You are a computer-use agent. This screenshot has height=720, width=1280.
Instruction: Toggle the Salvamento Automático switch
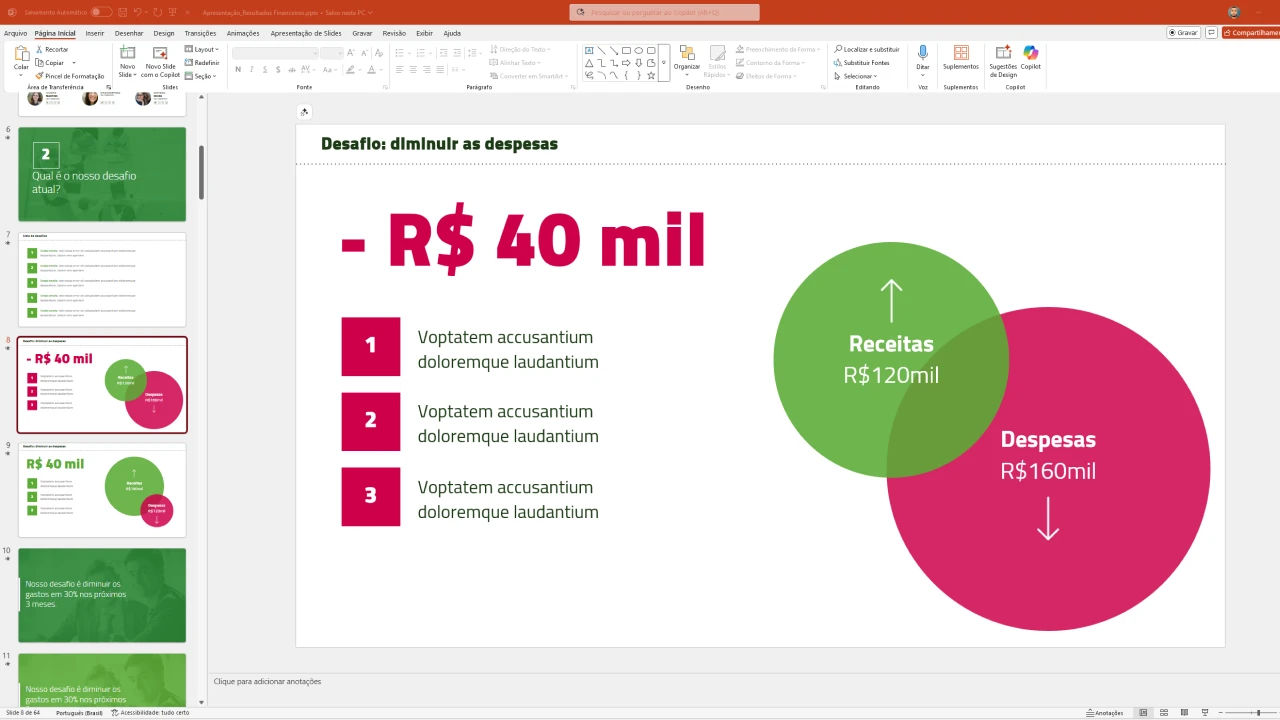point(101,12)
